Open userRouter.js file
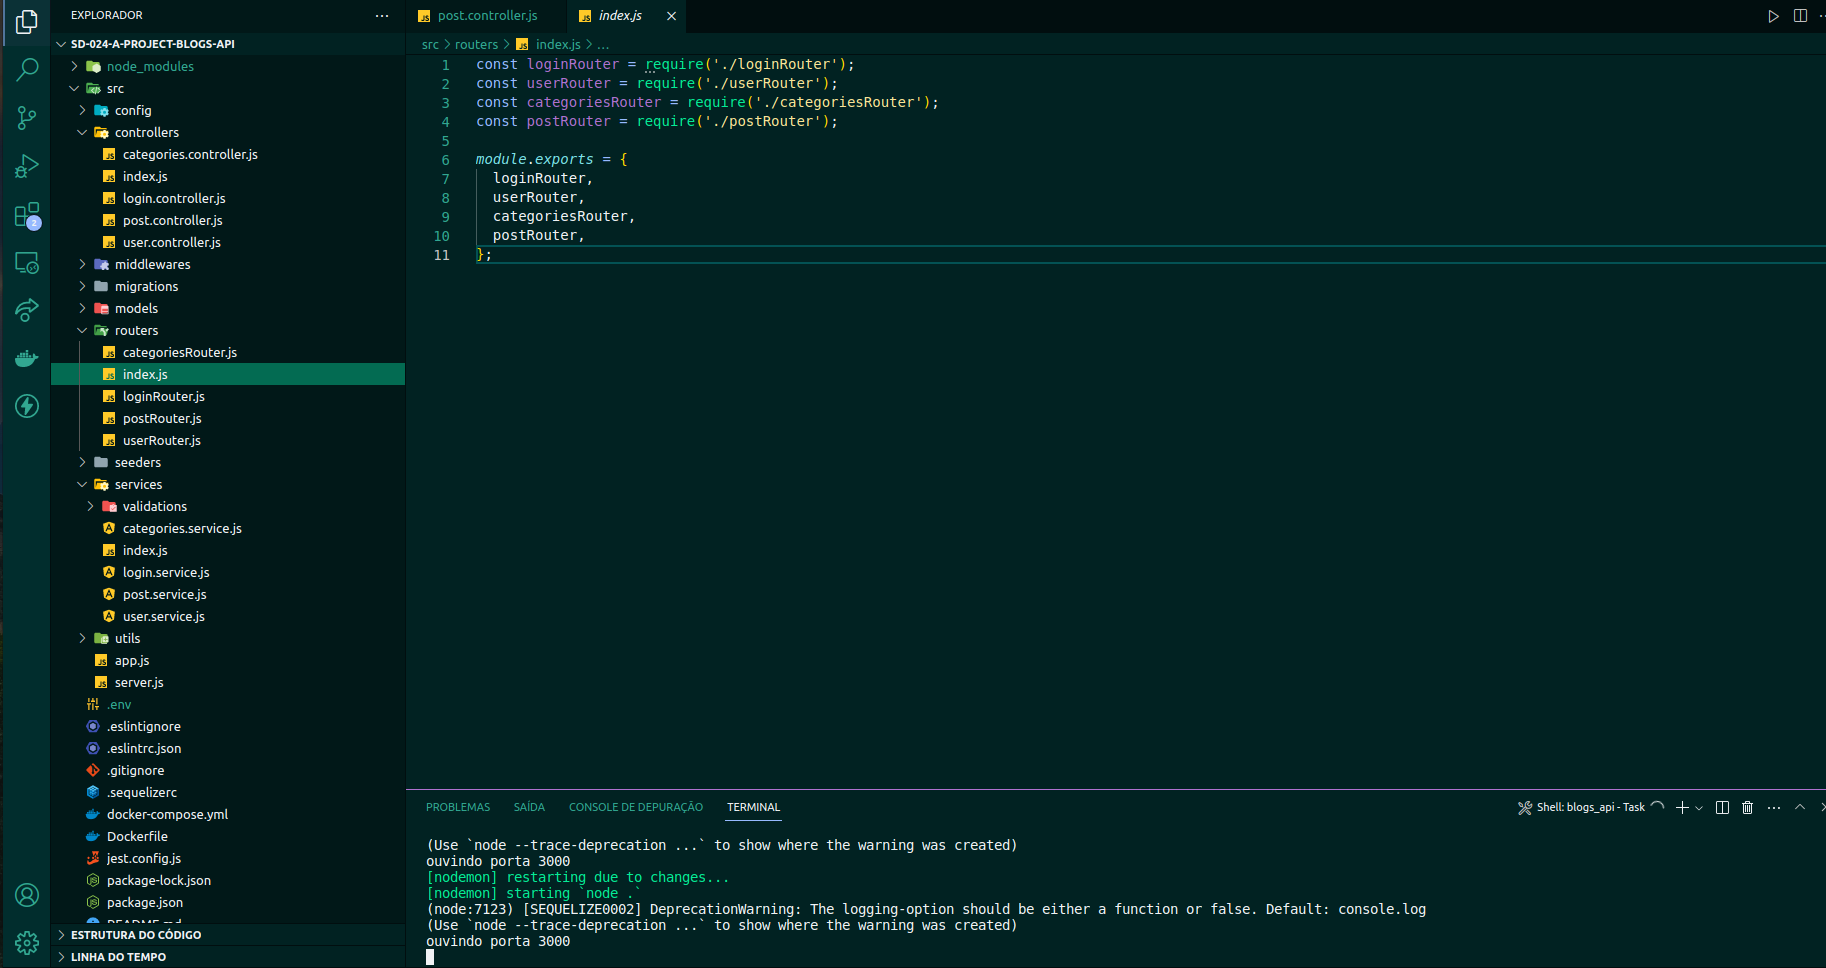Viewport: 1826px width, 968px height. point(228,440)
